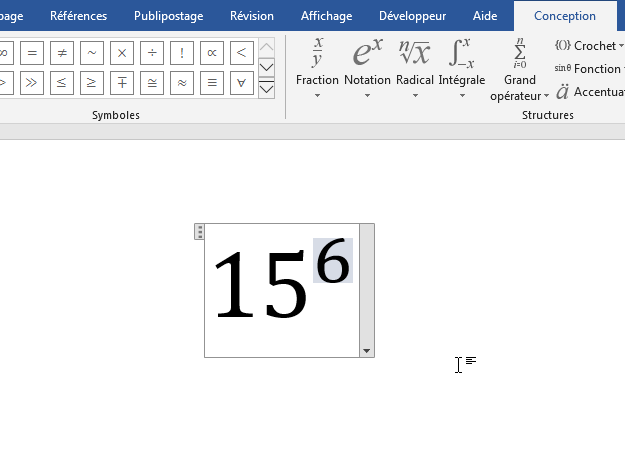
Task: Insert the less than or equal symbol
Action: pyautogui.click(x=61, y=83)
